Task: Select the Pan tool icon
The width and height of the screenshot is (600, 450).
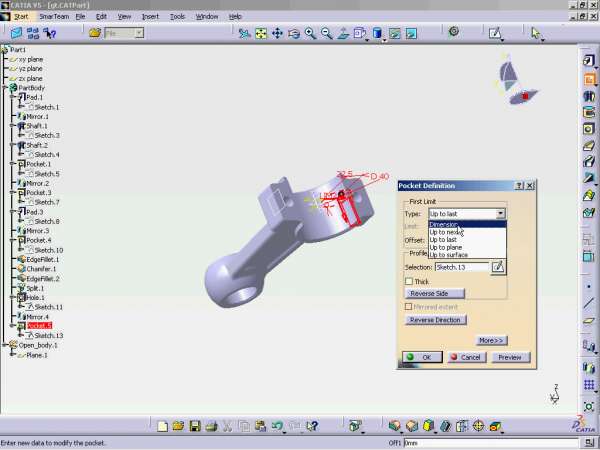Action: [277, 33]
